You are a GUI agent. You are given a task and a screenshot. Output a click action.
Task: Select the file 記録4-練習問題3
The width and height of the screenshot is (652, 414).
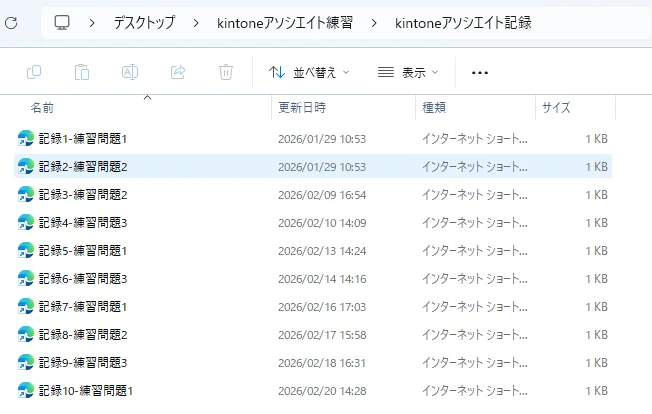pyautogui.click(x=83, y=222)
